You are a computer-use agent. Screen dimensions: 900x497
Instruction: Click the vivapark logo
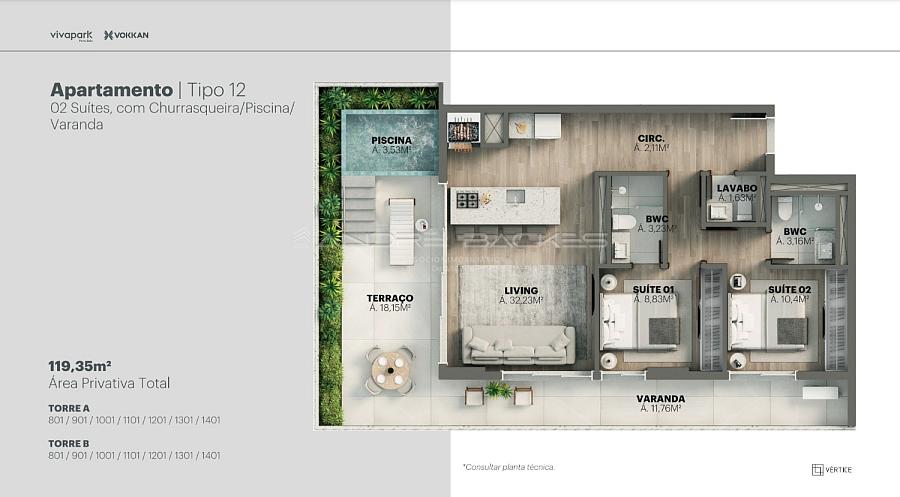coord(71,35)
